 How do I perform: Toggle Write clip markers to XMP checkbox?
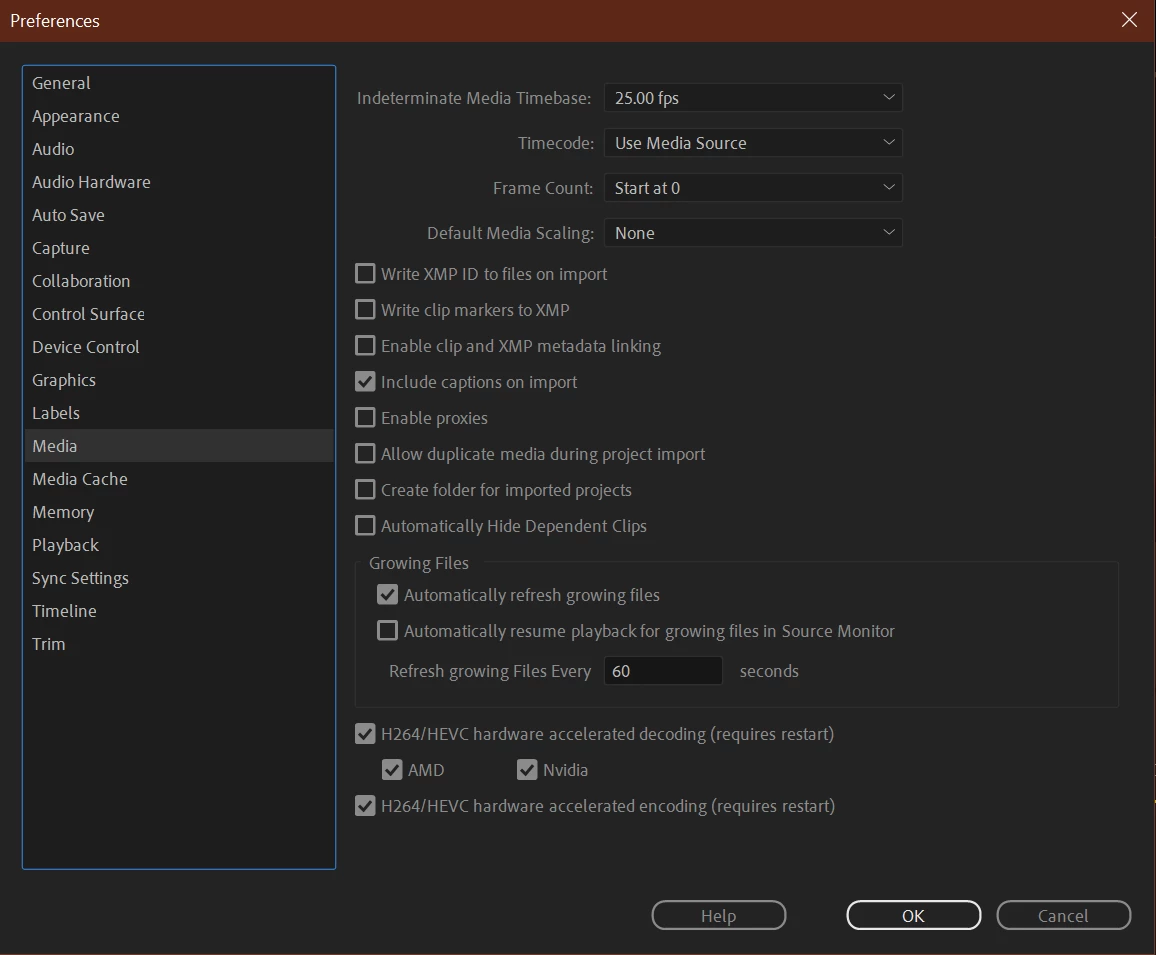[365, 310]
